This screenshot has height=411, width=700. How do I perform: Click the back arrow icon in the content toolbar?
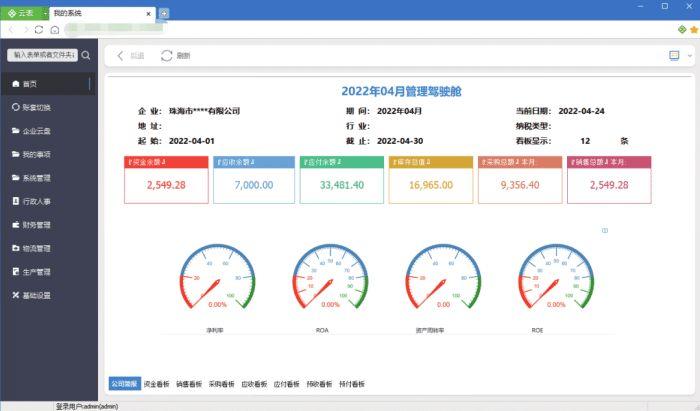point(120,55)
